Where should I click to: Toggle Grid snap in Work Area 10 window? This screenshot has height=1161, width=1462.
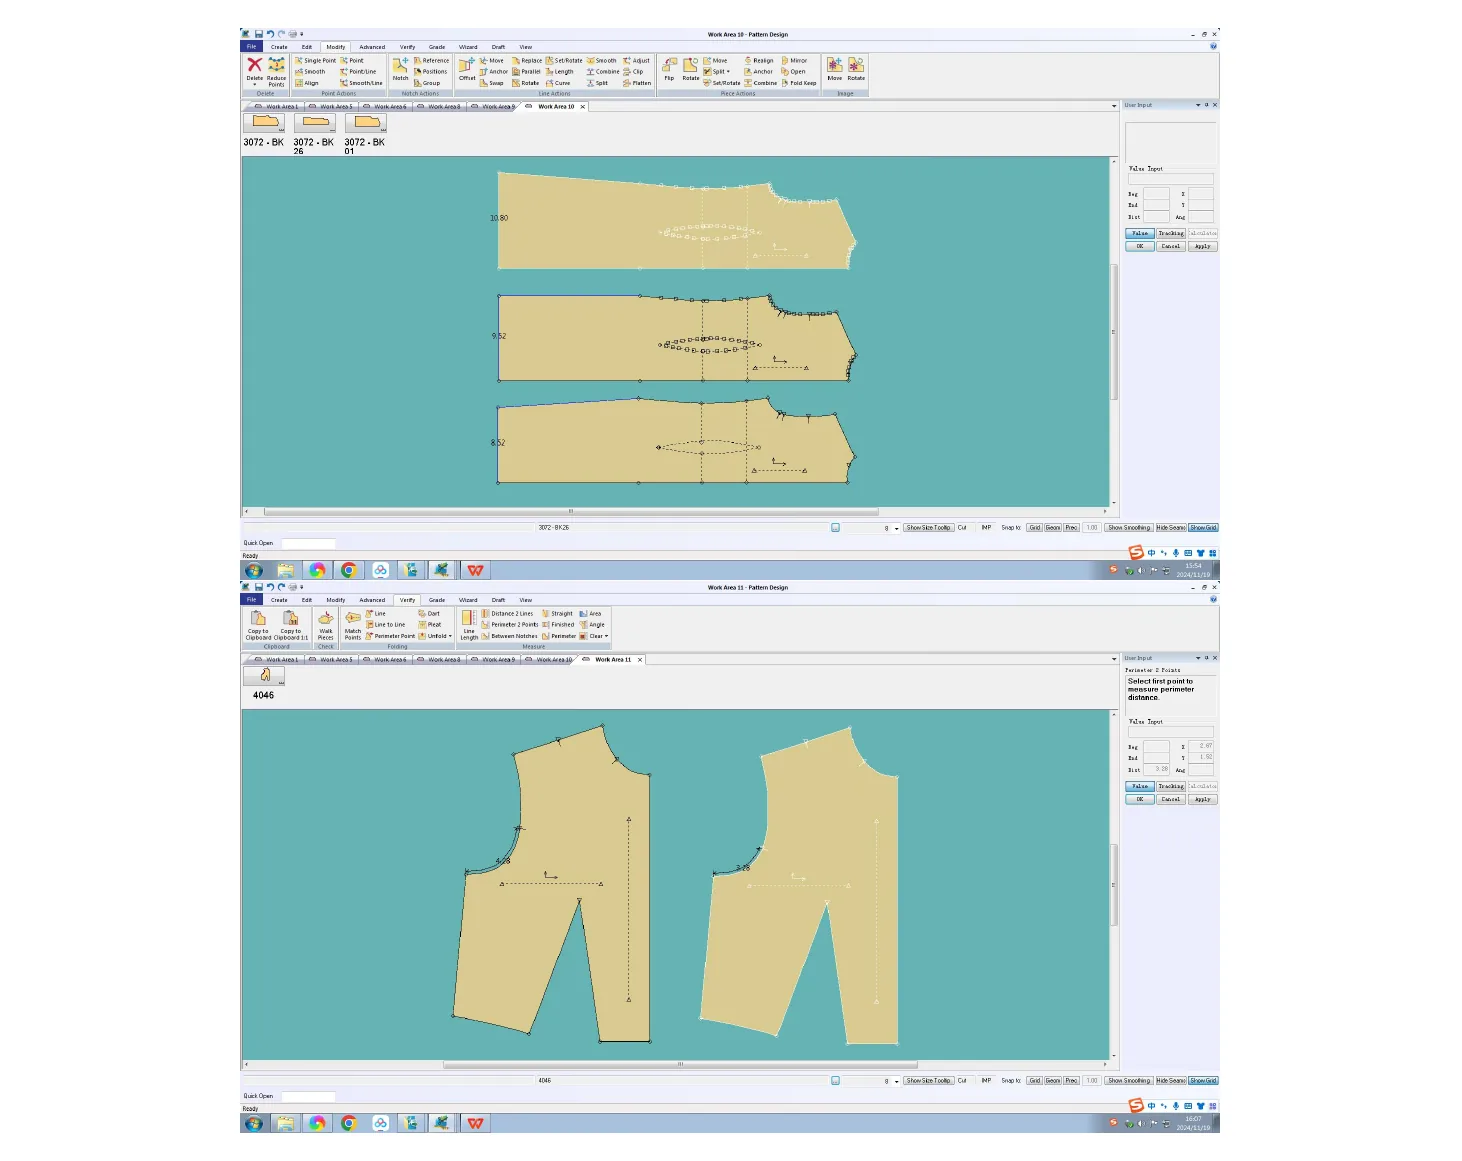[x=1035, y=528]
